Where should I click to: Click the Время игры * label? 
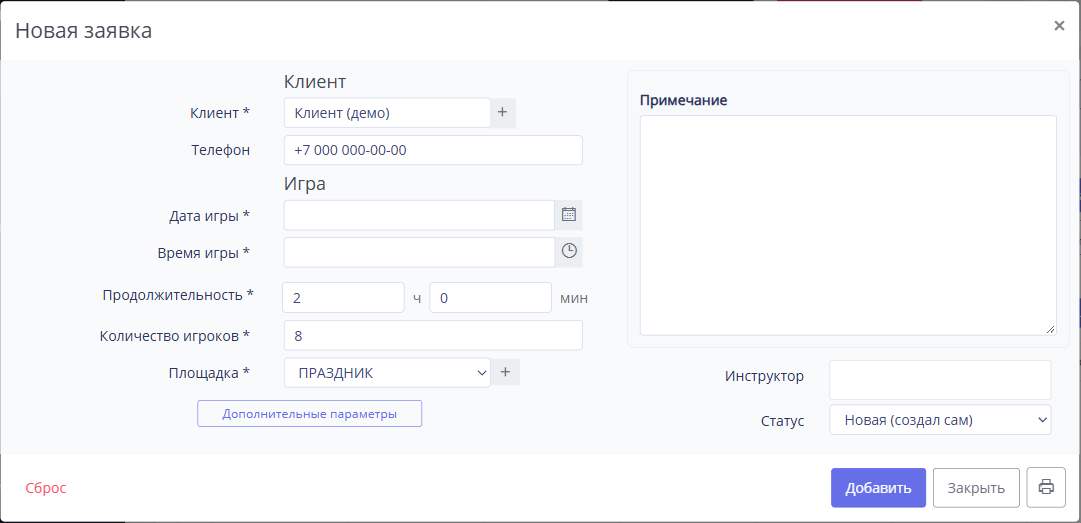point(203,253)
